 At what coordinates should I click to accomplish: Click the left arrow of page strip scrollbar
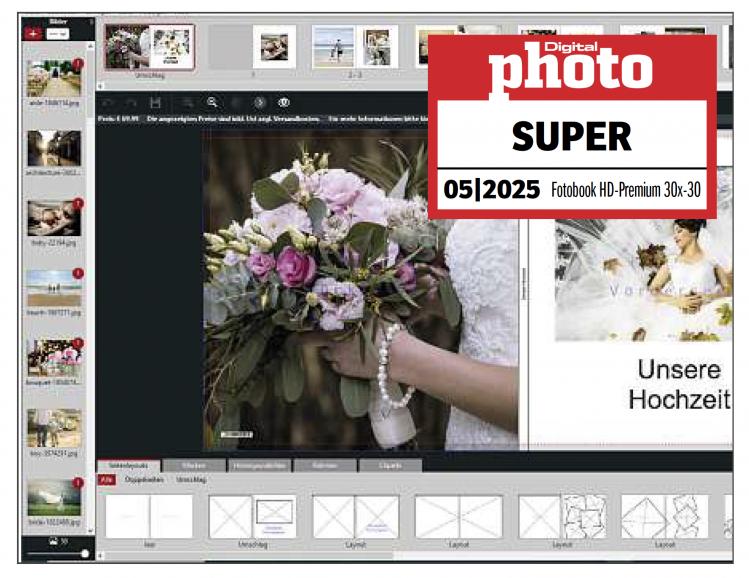click(100, 86)
